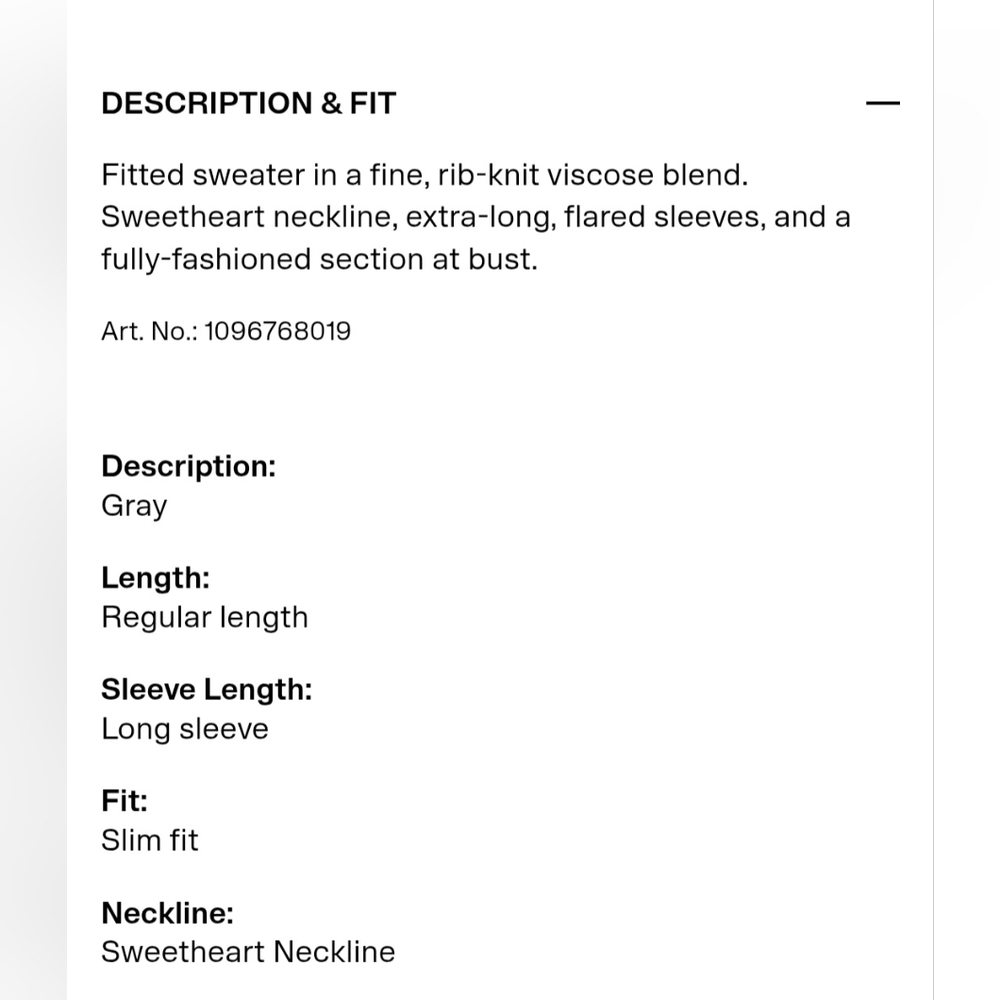Image resolution: width=1000 pixels, height=1000 pixels.
Task: Select the article number 1096768019
Action: coord(277,331)
